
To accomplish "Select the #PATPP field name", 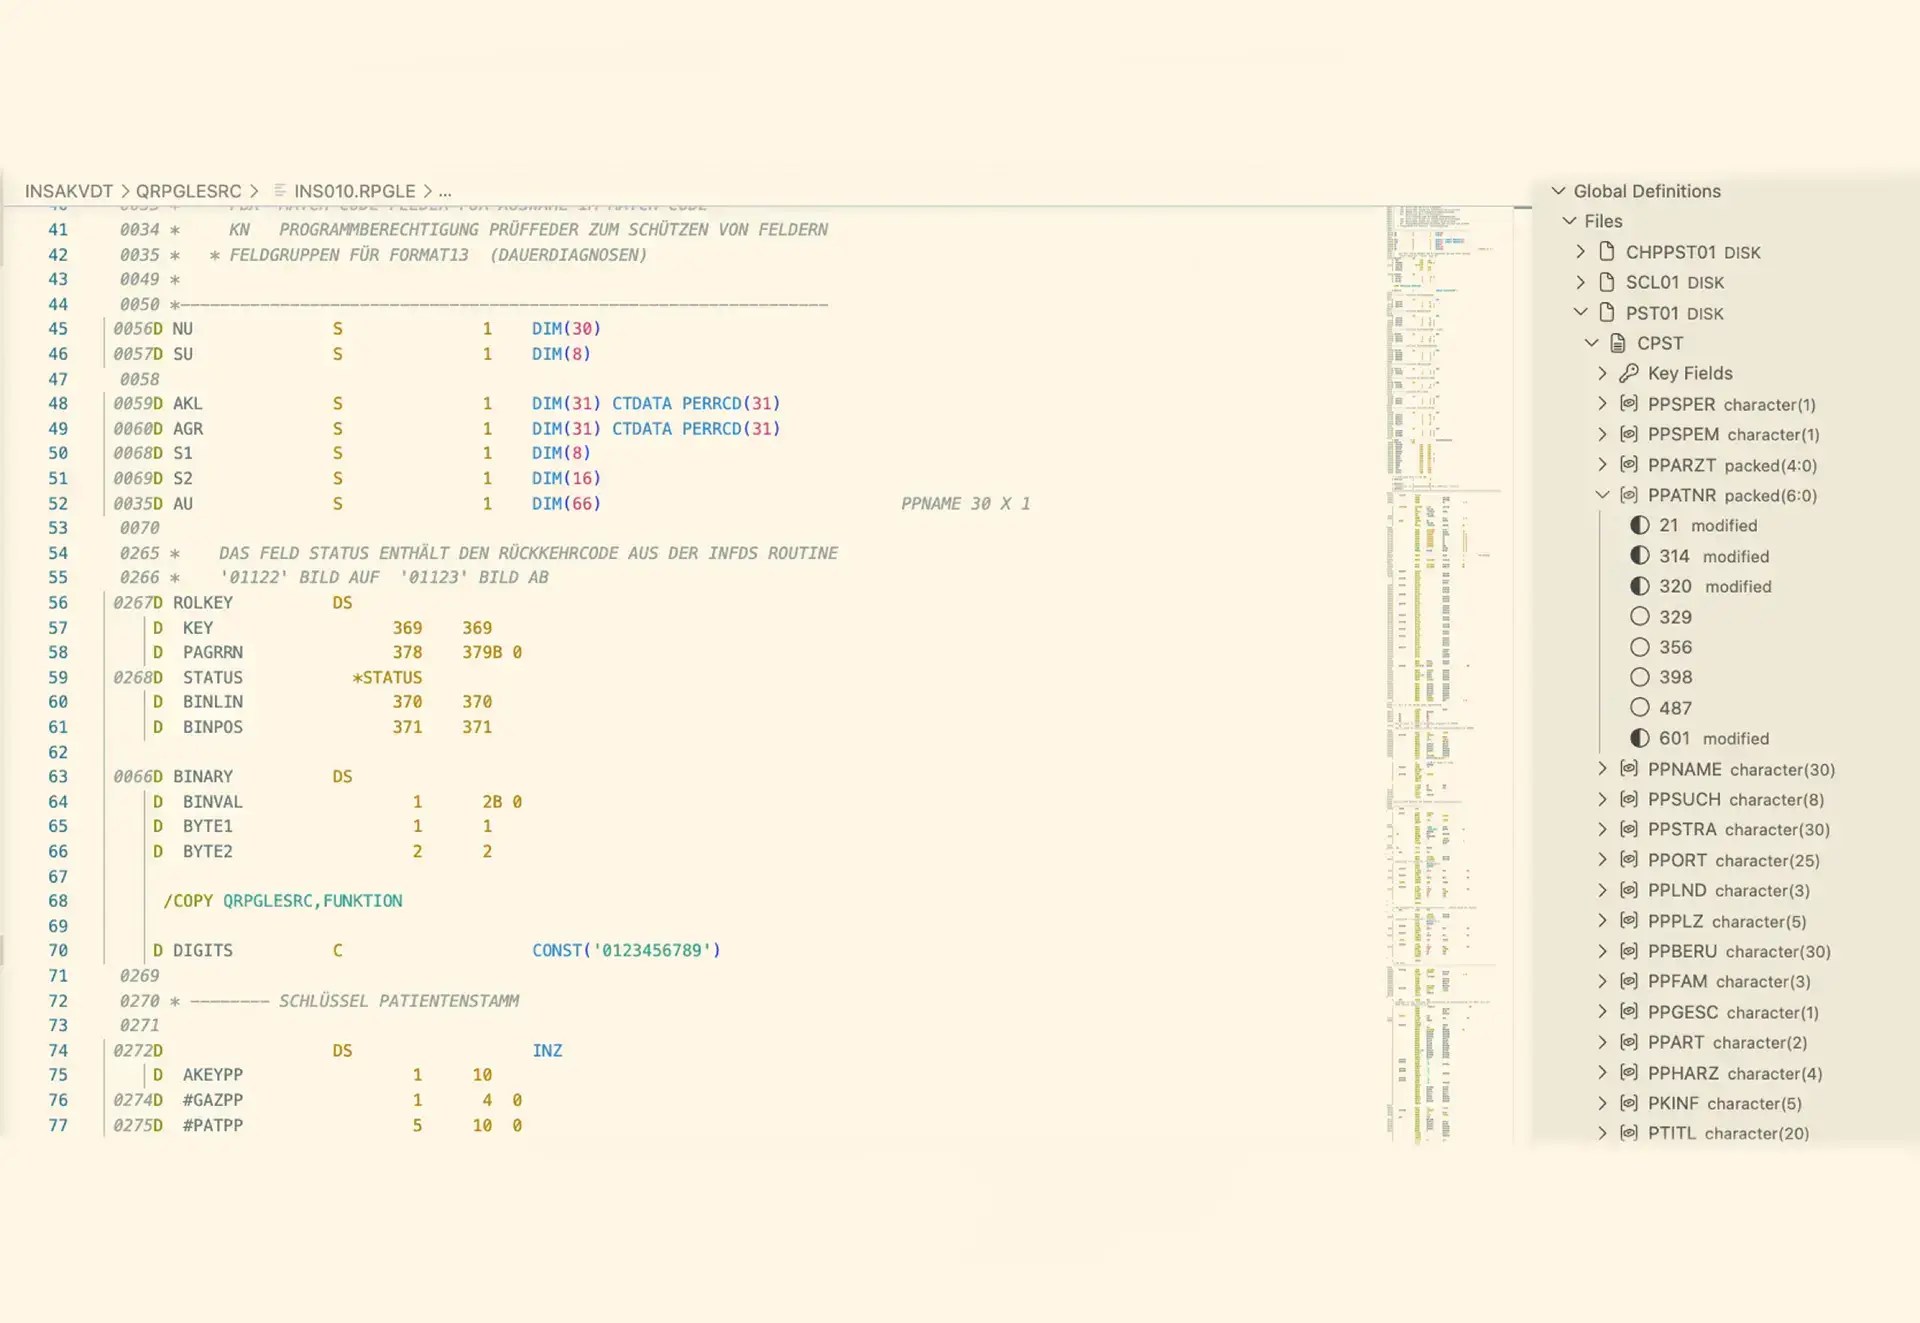I will 213,1126.
